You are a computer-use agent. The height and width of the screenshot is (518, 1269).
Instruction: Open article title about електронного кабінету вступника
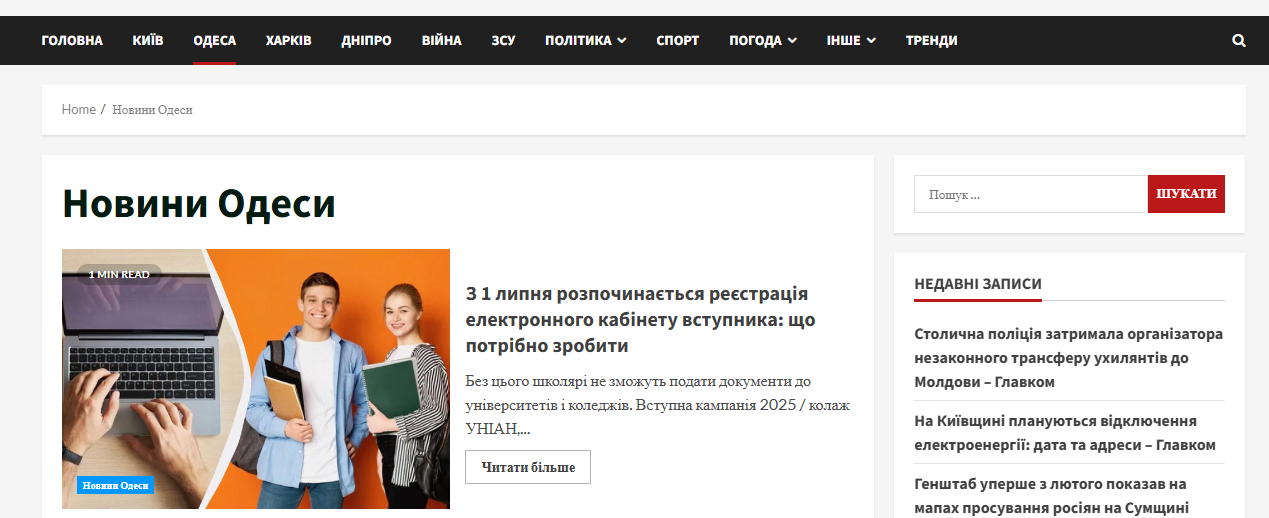641,320
